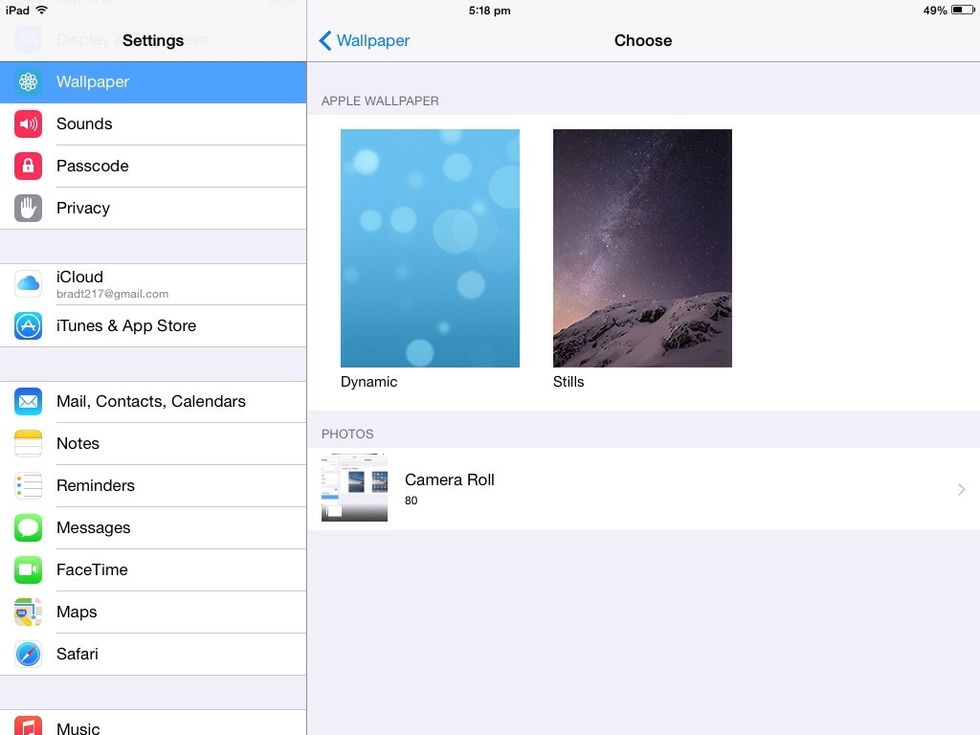Open Messages settings row

153,528
